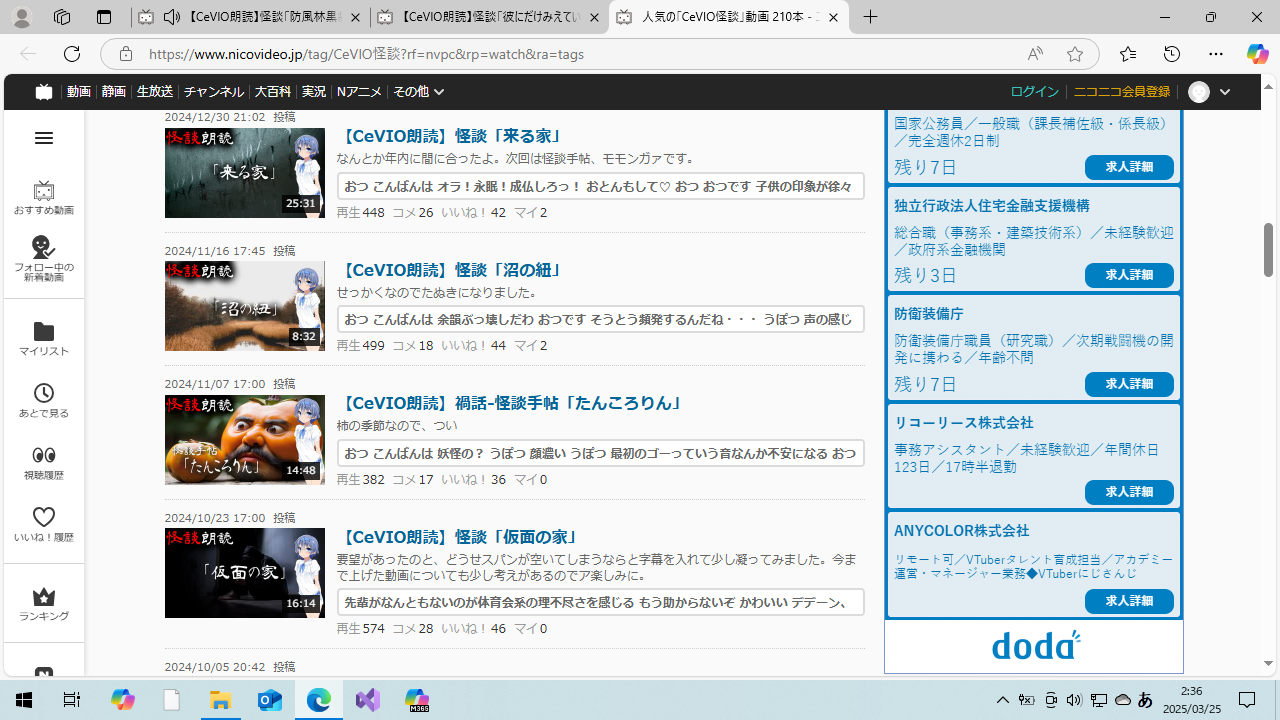The height and width of the screenshot is (720, 1280).
Task: Open ランキング crown item
Action: [44, 604]
